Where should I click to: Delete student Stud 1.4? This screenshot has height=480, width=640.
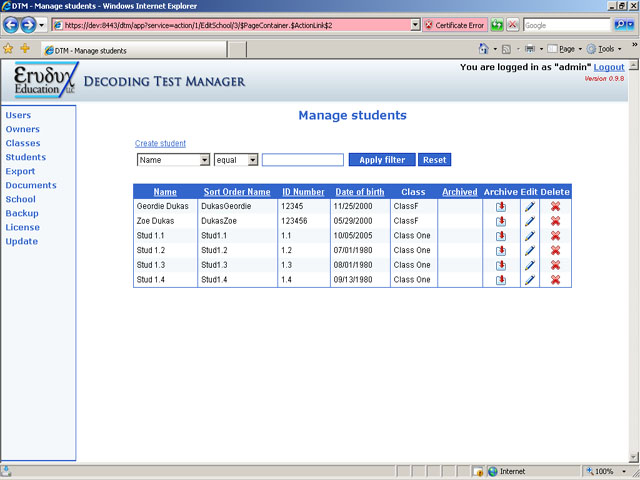click(x=555, y=280)
